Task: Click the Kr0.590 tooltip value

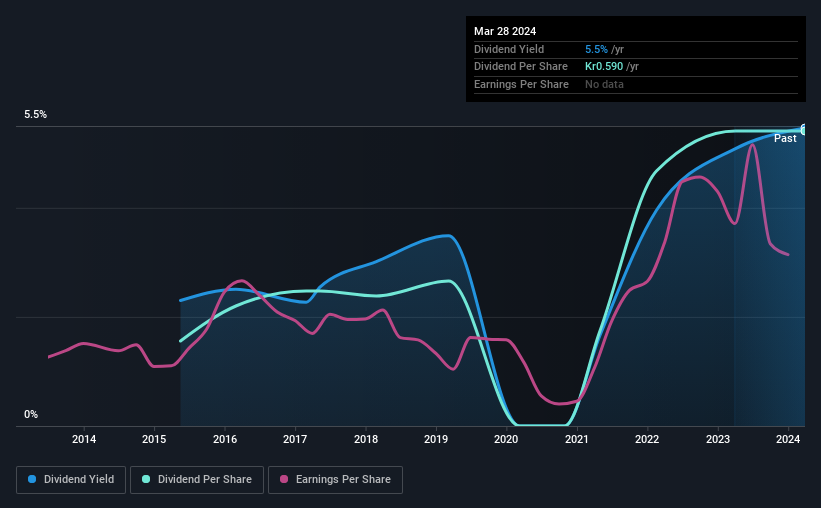Action: (x=604, y=67)
